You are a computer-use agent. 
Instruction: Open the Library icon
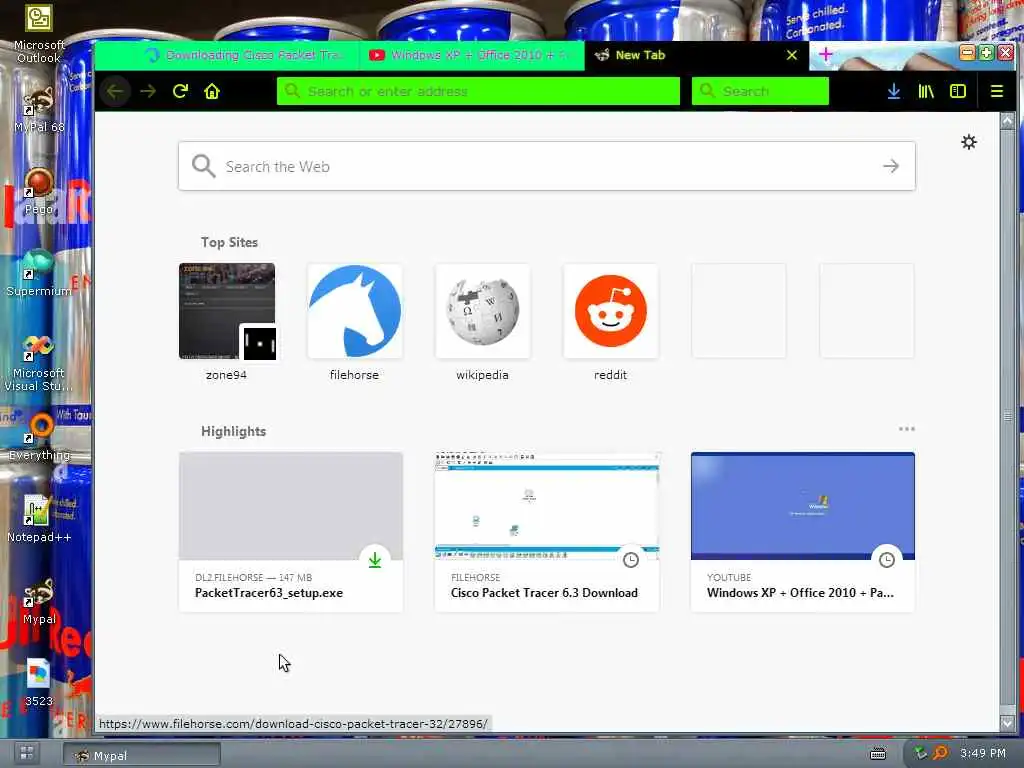(x=926, y=91)
